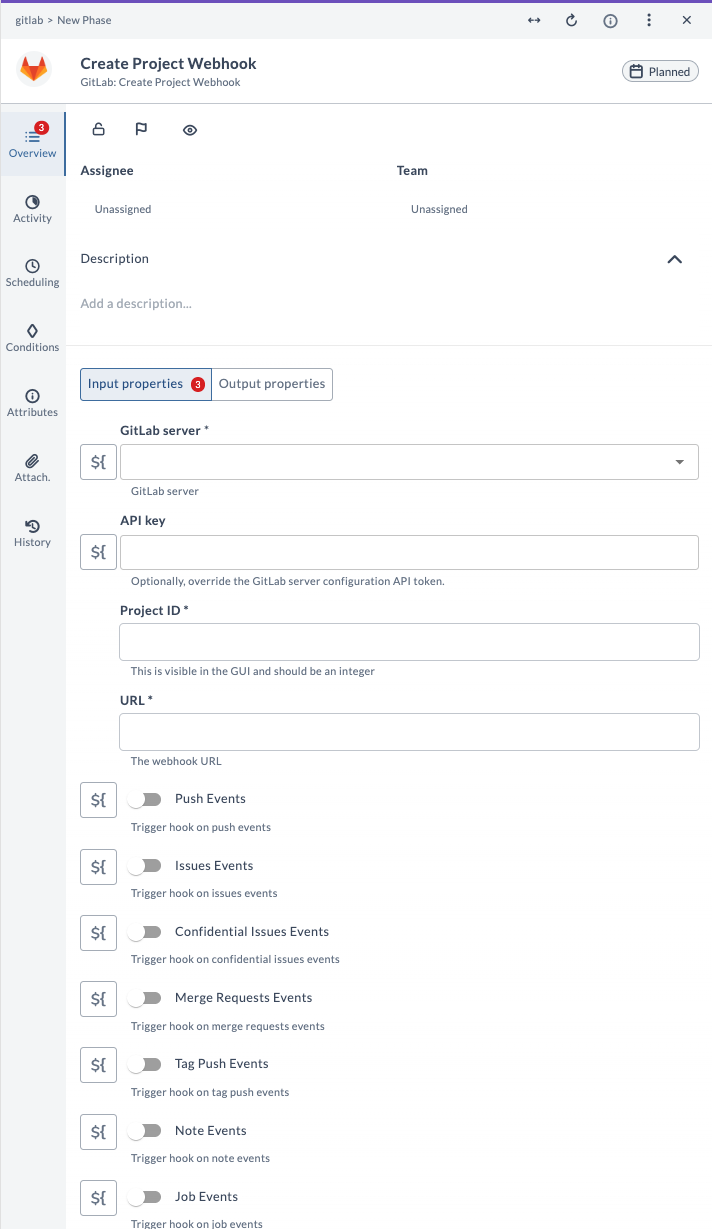Click the New Phase breadcrumb
Screen dimensions: 712x1229
85,20
